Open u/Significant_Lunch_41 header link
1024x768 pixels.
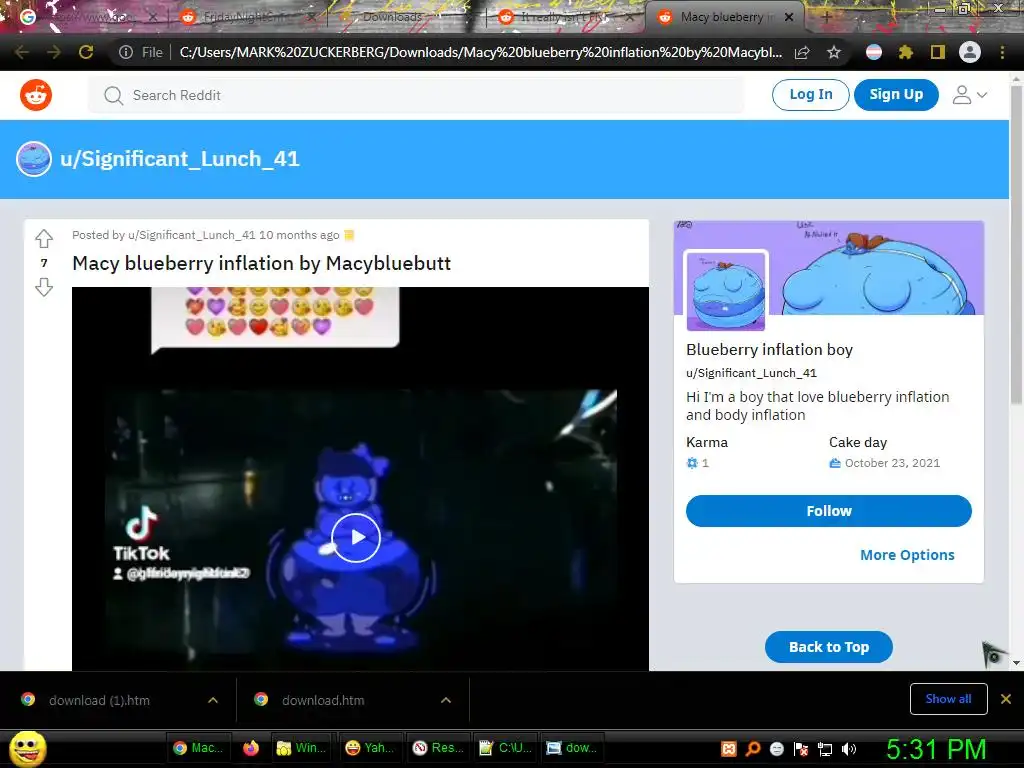tap(180, 159)
